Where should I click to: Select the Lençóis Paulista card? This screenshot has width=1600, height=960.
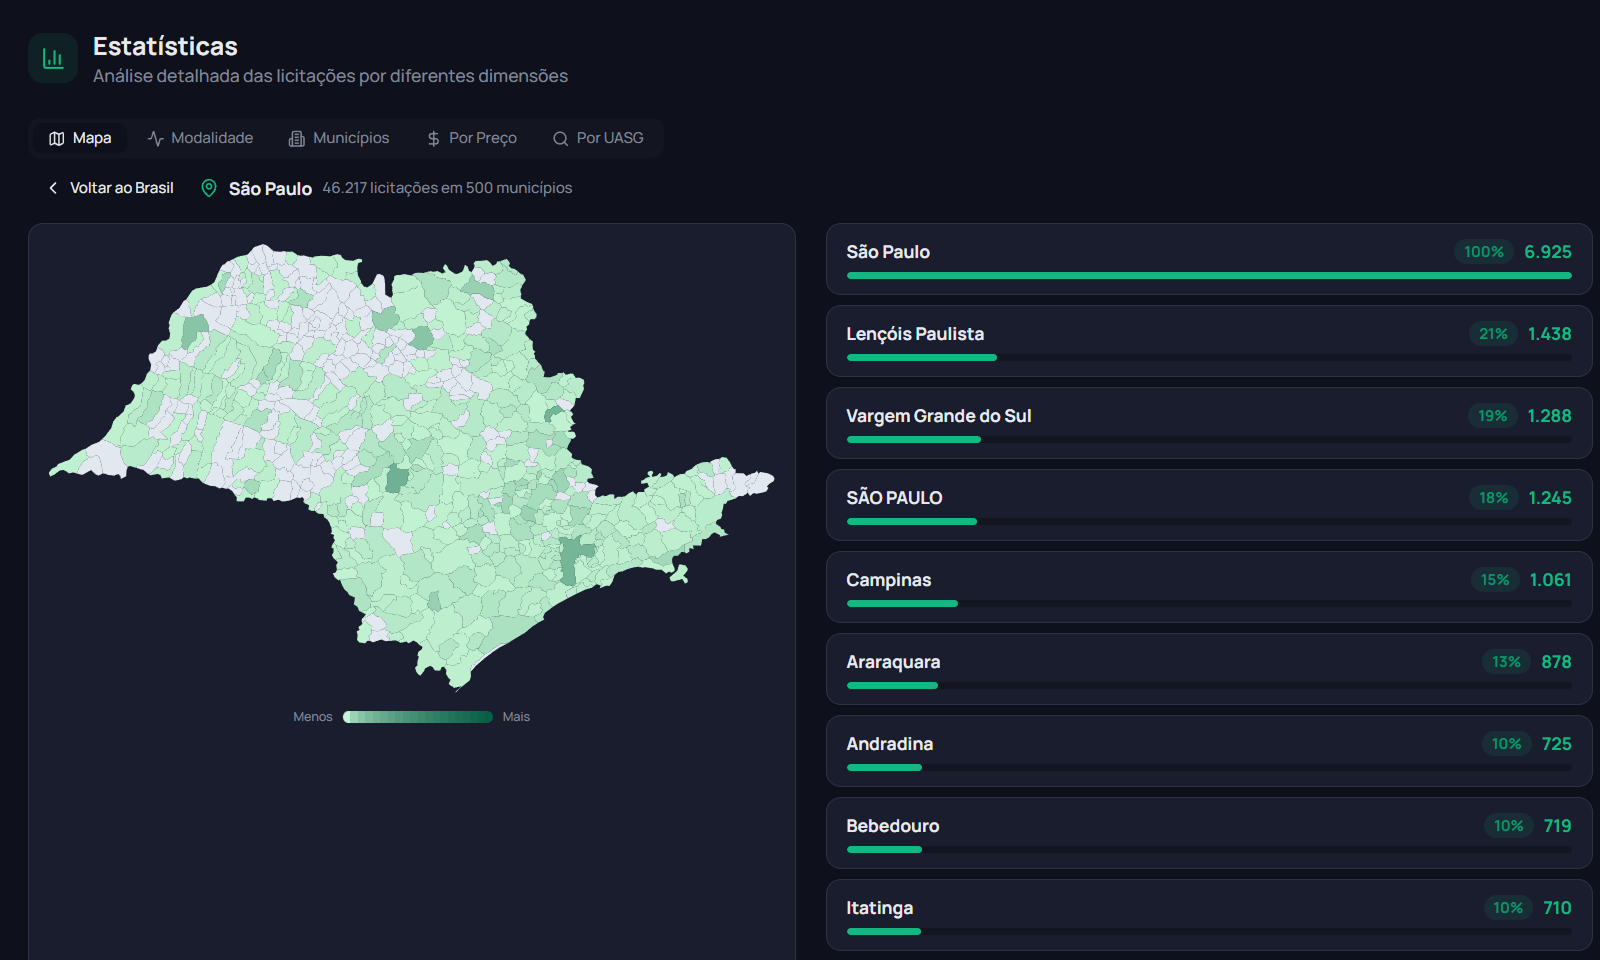[x=1209, y=341]
